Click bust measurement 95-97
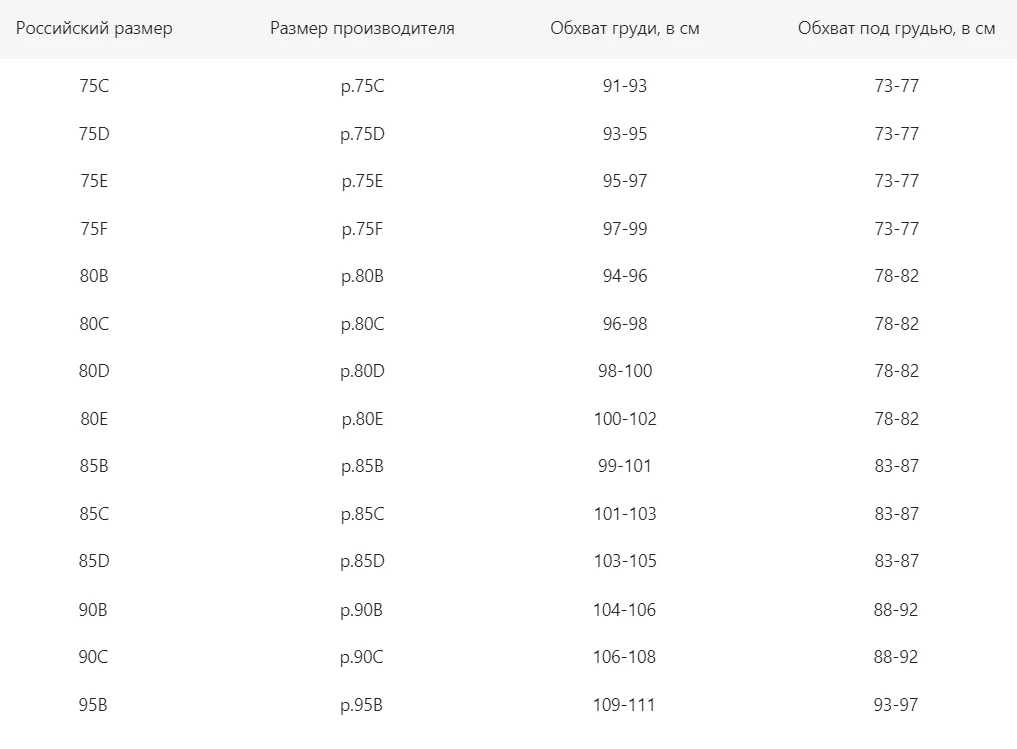1017x749 pixels. pyautogui.click(x=625, y=181)
